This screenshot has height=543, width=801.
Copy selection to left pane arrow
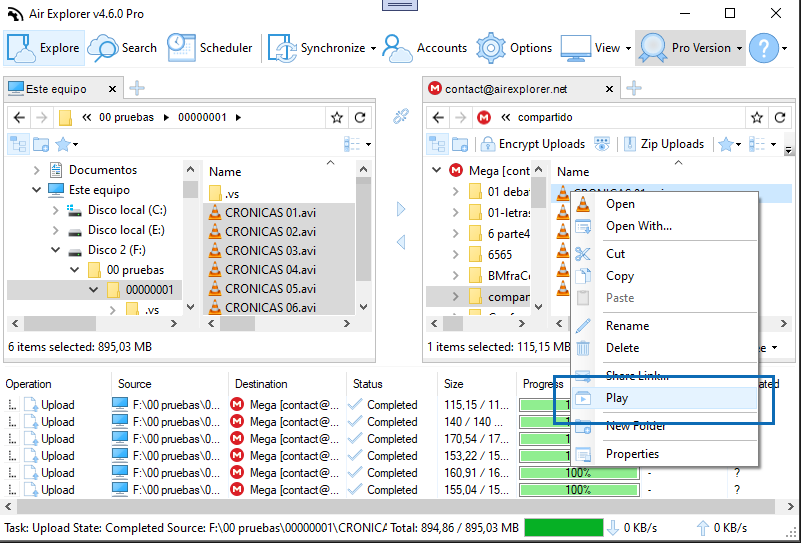(x=401, y=242)
